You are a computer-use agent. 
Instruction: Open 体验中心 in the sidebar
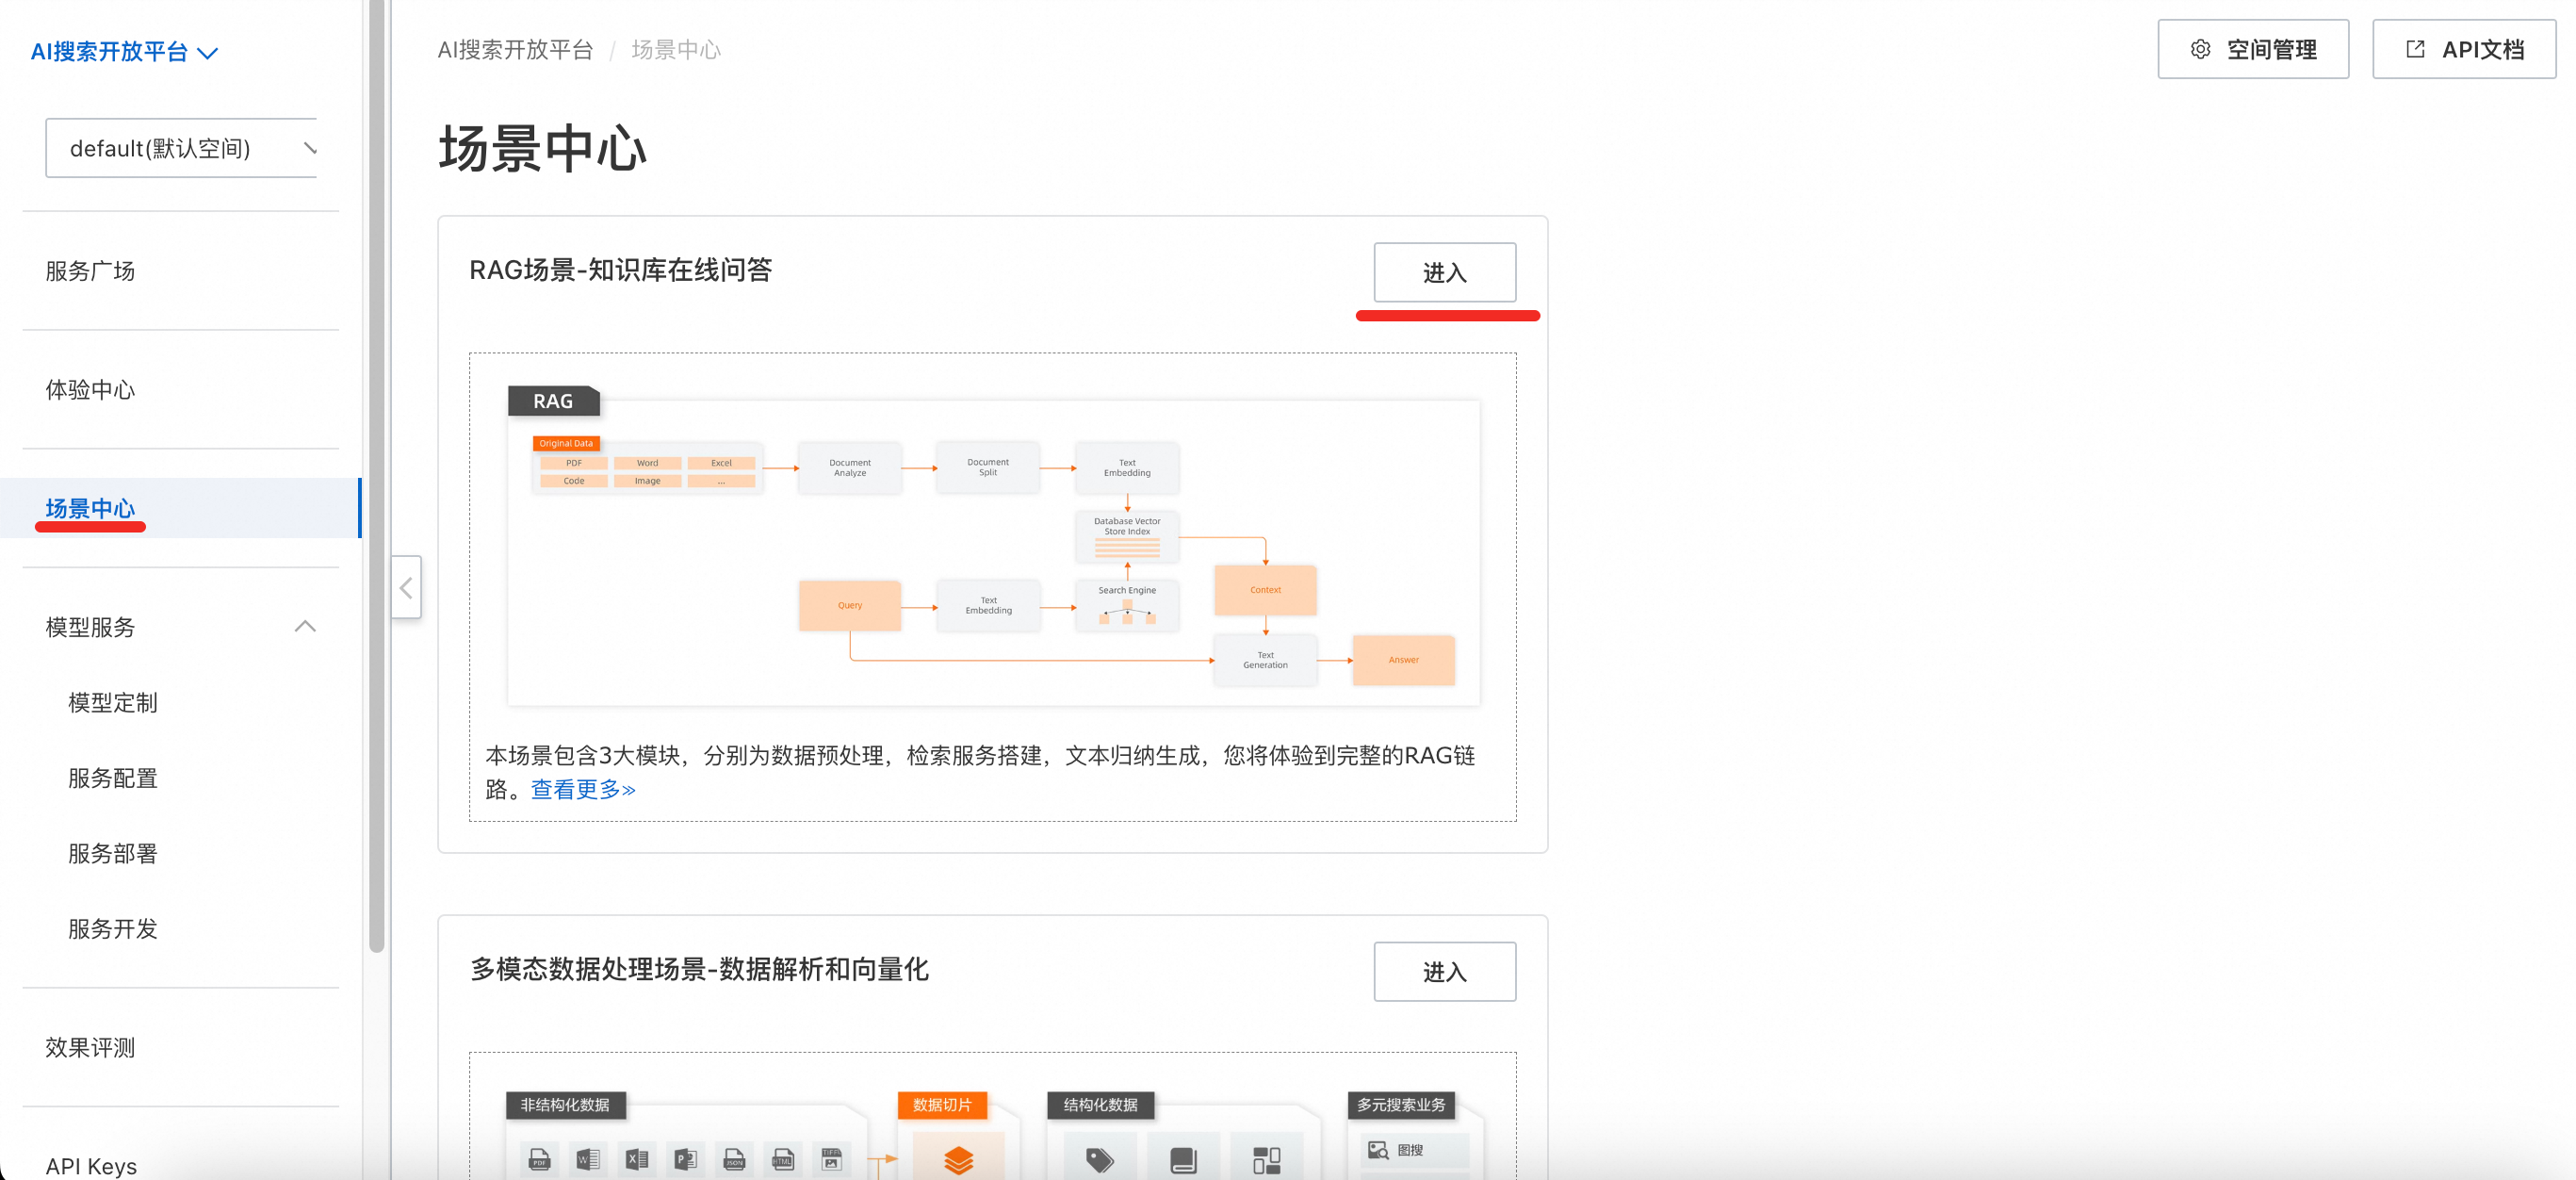pyautogui.click(x=90, y=389)
